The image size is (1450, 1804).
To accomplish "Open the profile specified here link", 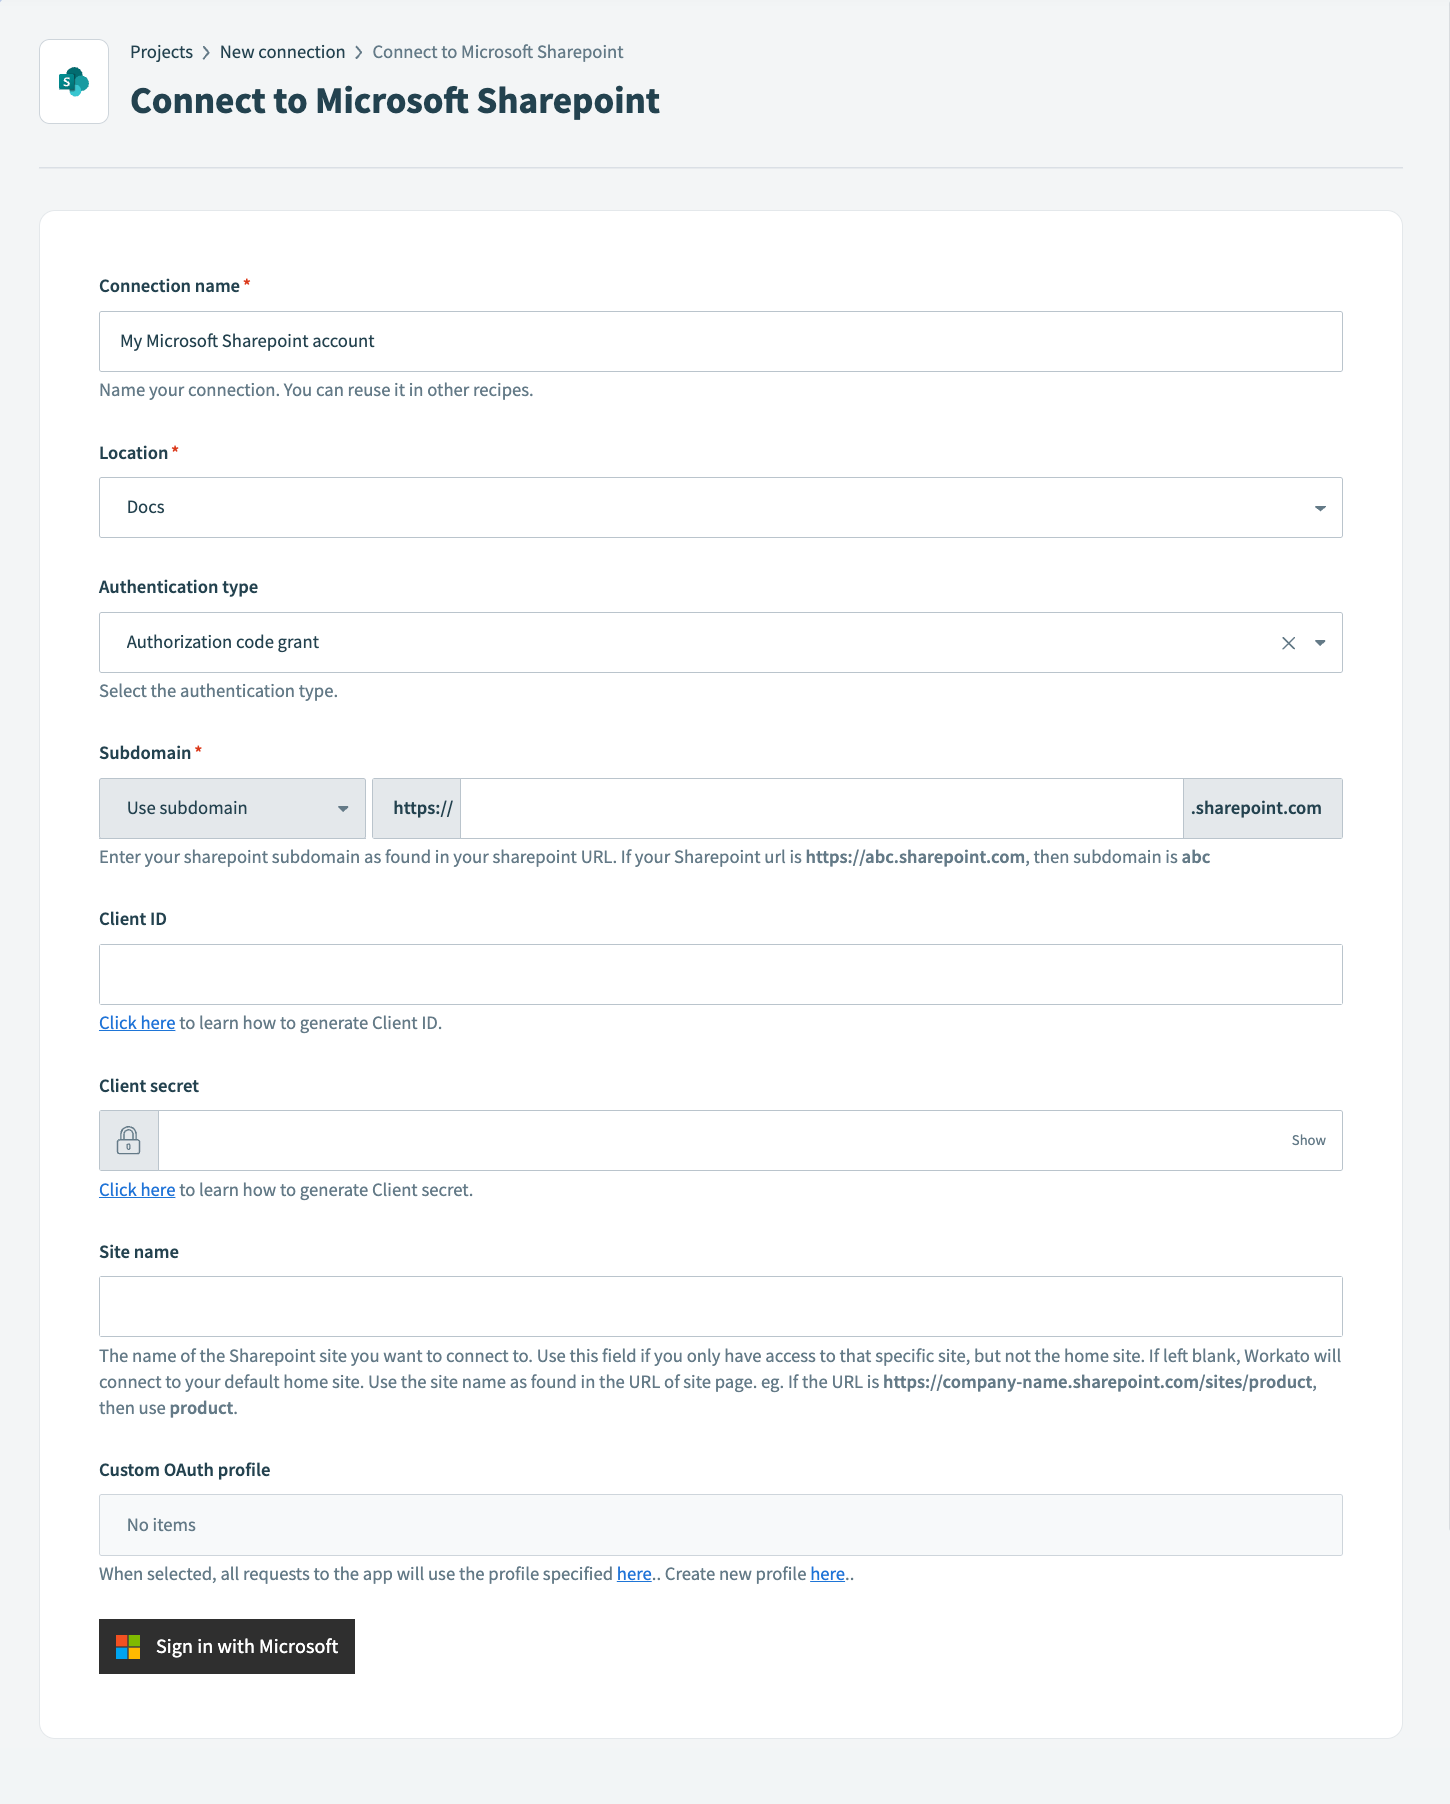I will click(x=634, y=1574).
